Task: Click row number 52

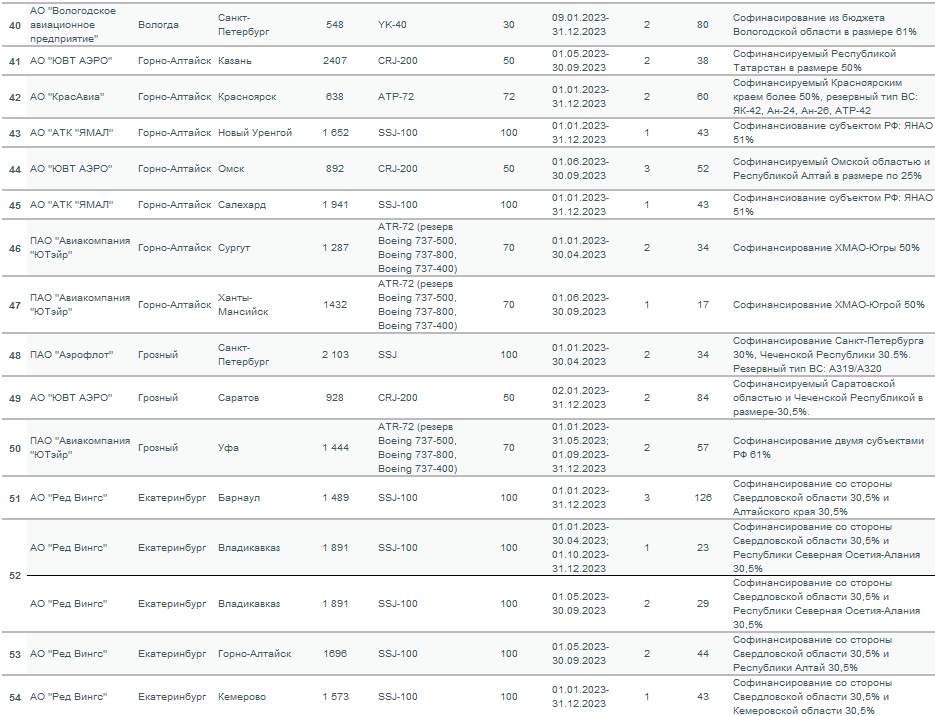Action: pos(15,576)
